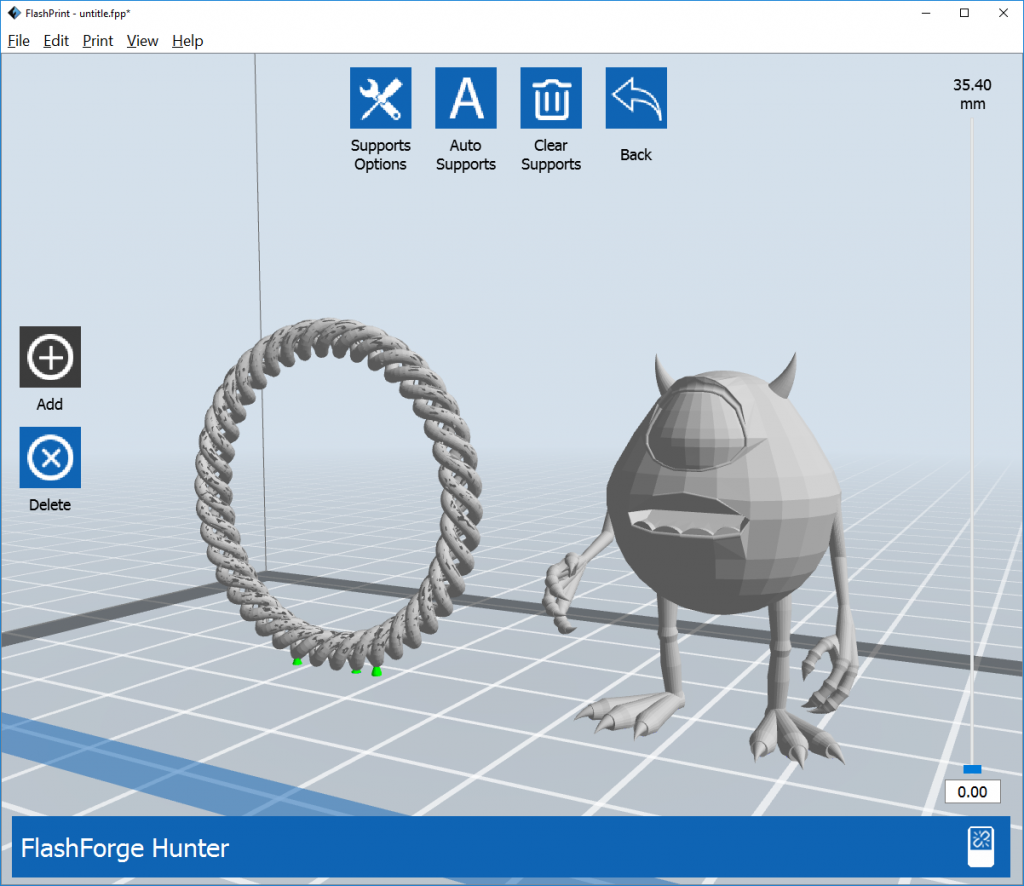The height and width of the screenshot is (886, 1024).
Task: Open the Supports Options tool
Action: [380, 98]
